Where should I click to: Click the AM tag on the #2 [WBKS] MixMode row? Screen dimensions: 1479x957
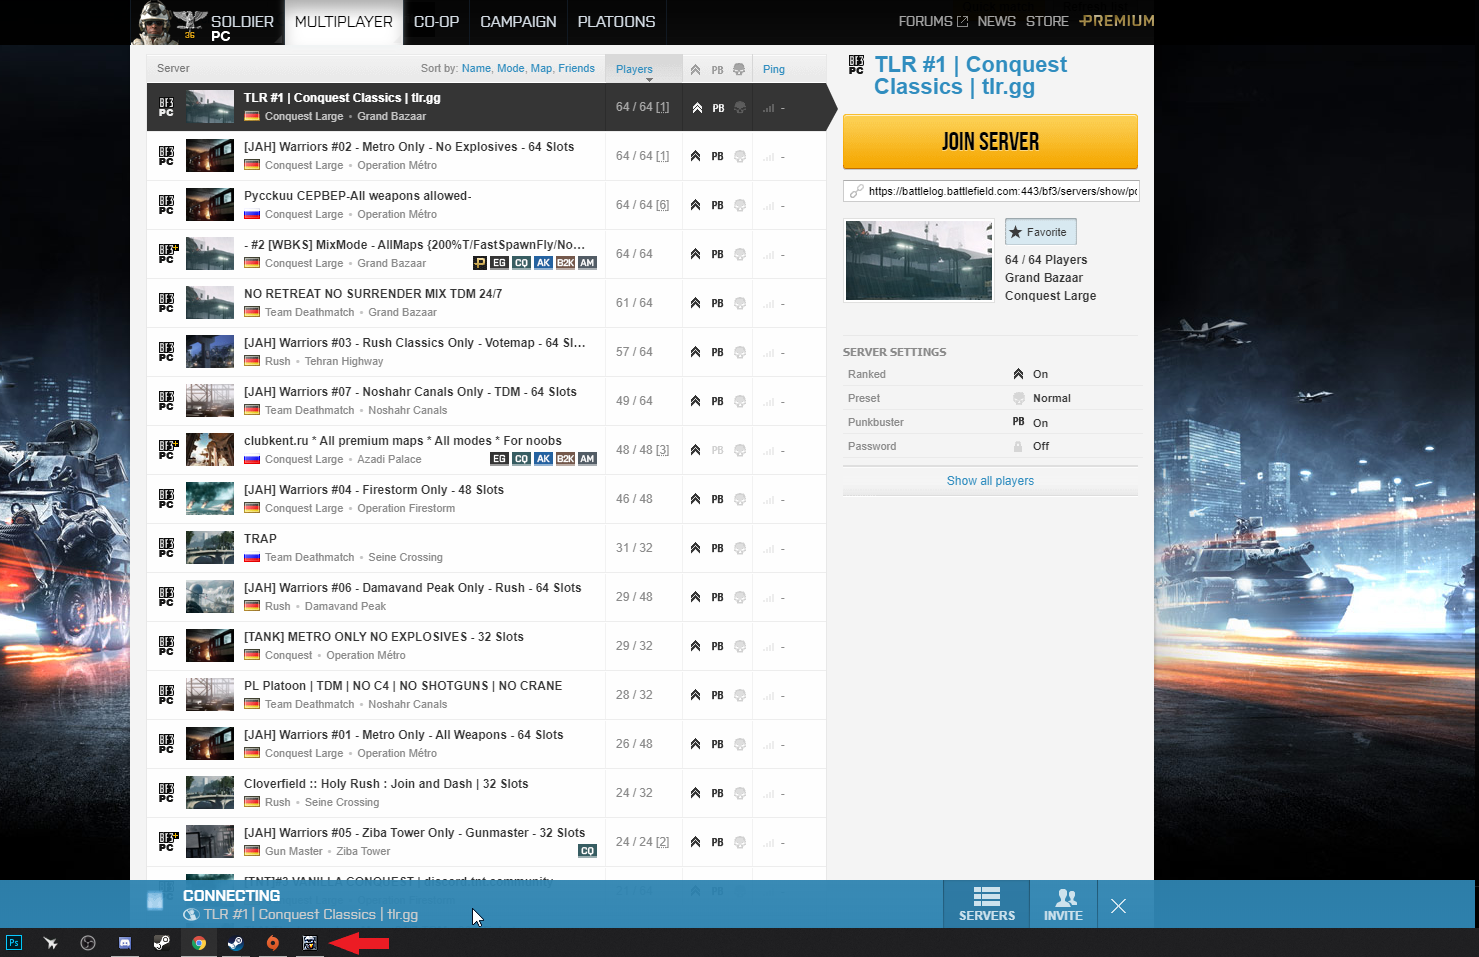coord(587,263)
